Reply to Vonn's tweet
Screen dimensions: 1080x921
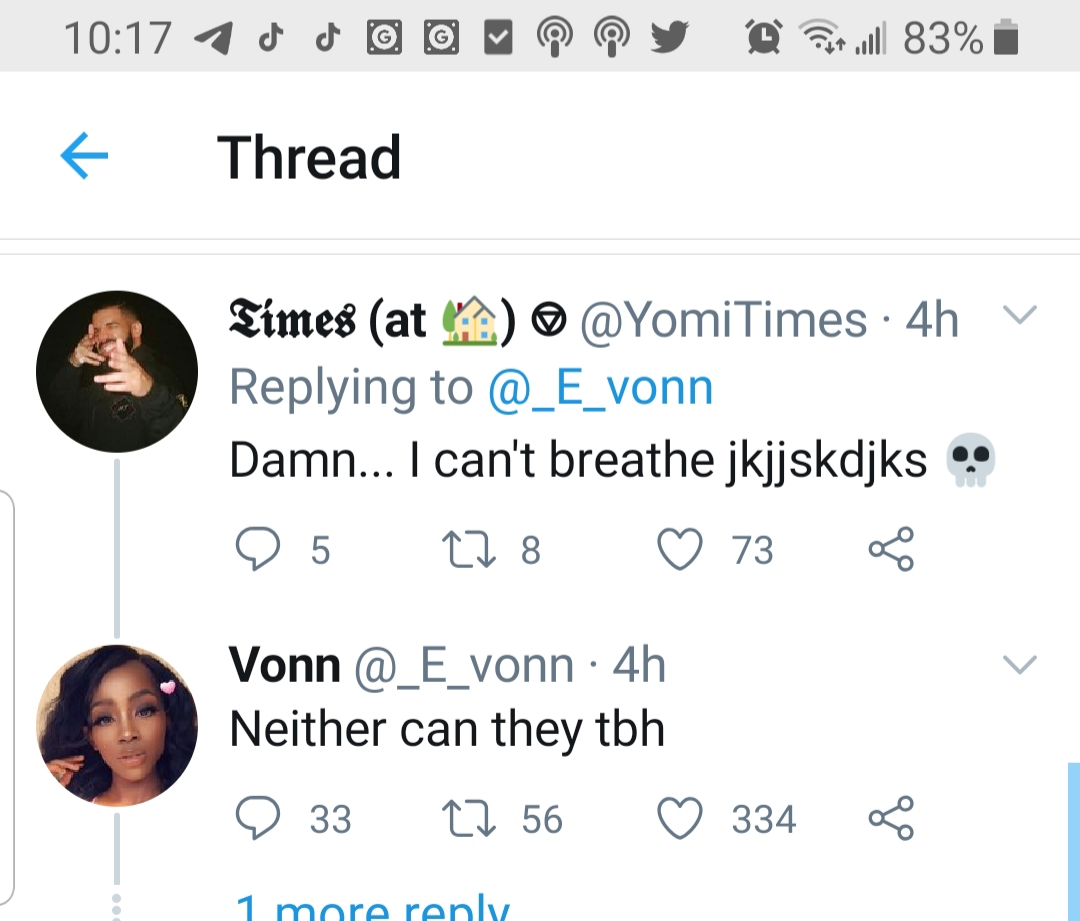point(257,819)
